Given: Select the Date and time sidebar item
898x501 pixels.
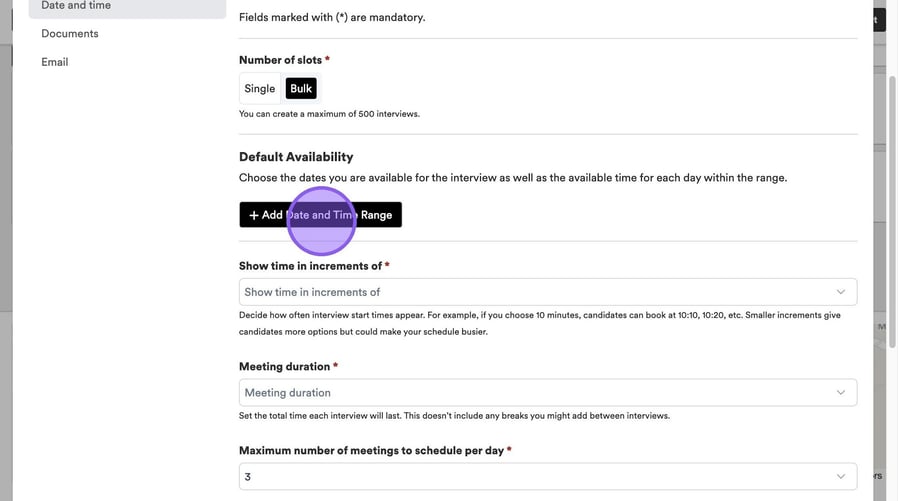Looking at the screenshot, I should coord(76,6).
